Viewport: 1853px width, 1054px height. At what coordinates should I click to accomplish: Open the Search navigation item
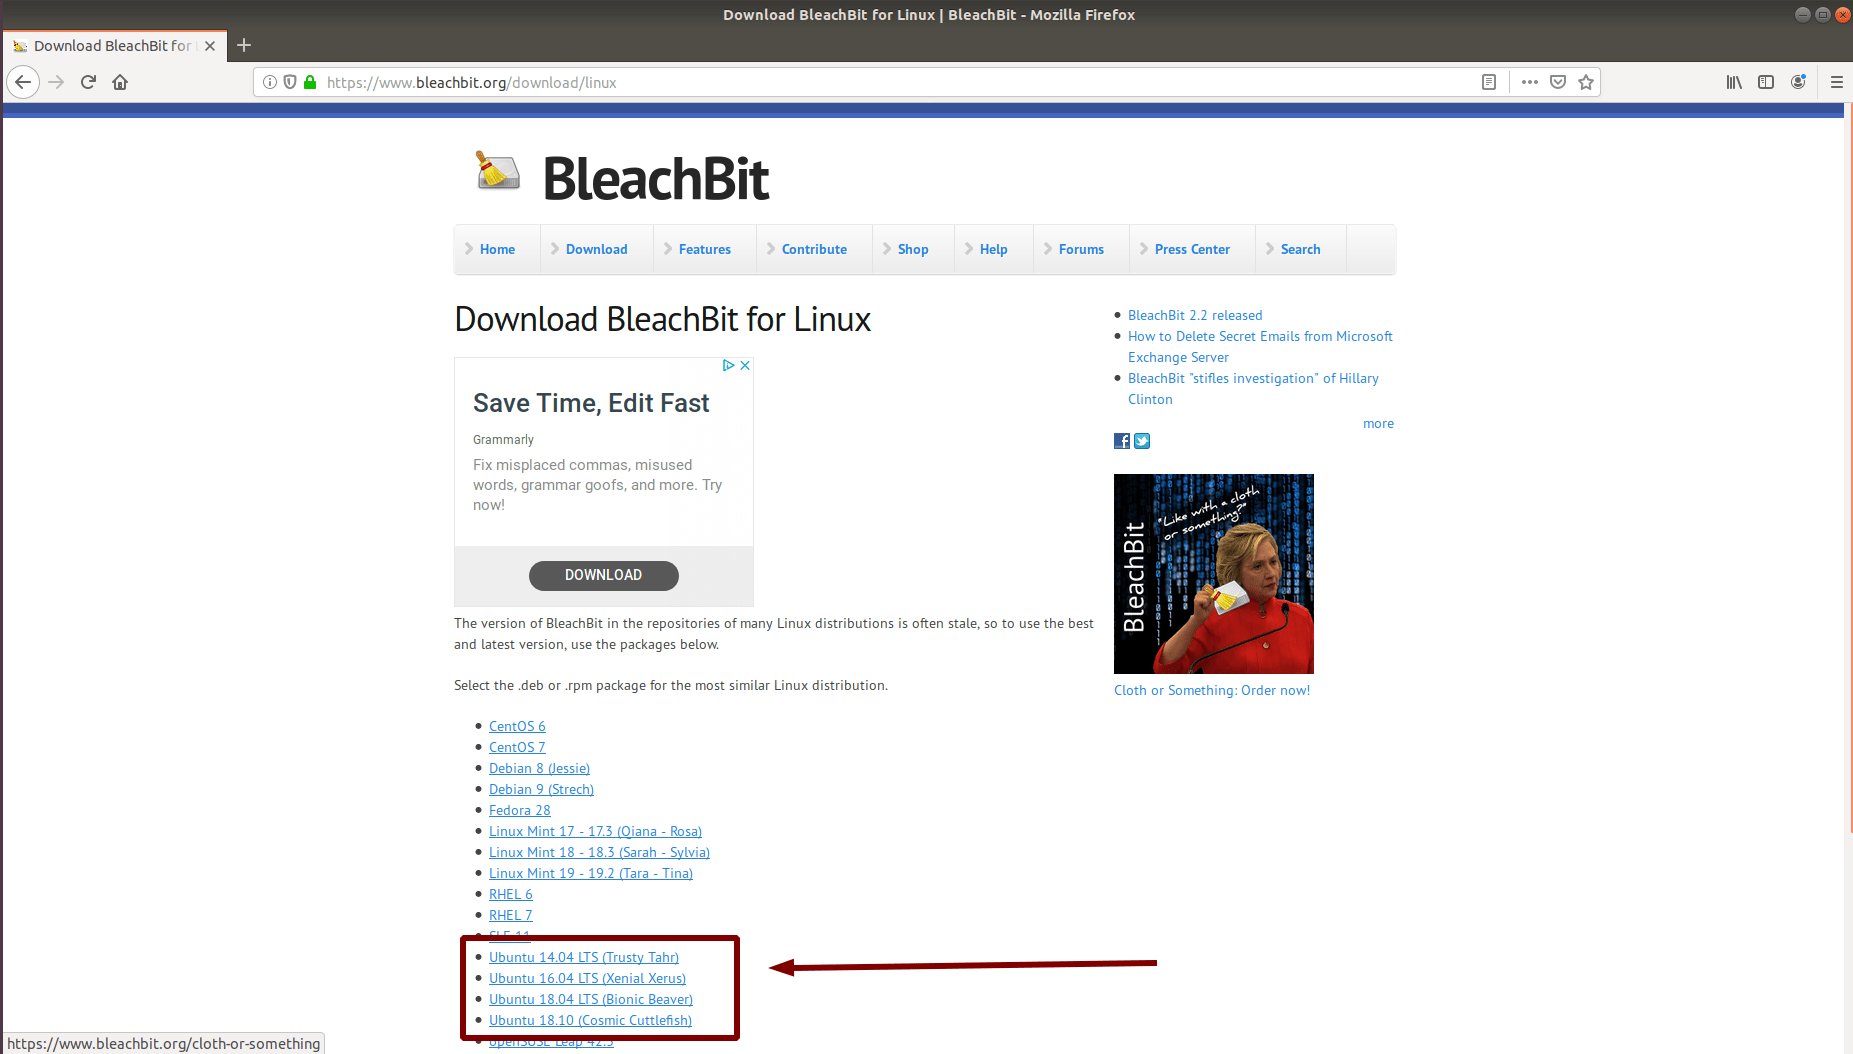pyautogui.click(x=1300, y=249)
